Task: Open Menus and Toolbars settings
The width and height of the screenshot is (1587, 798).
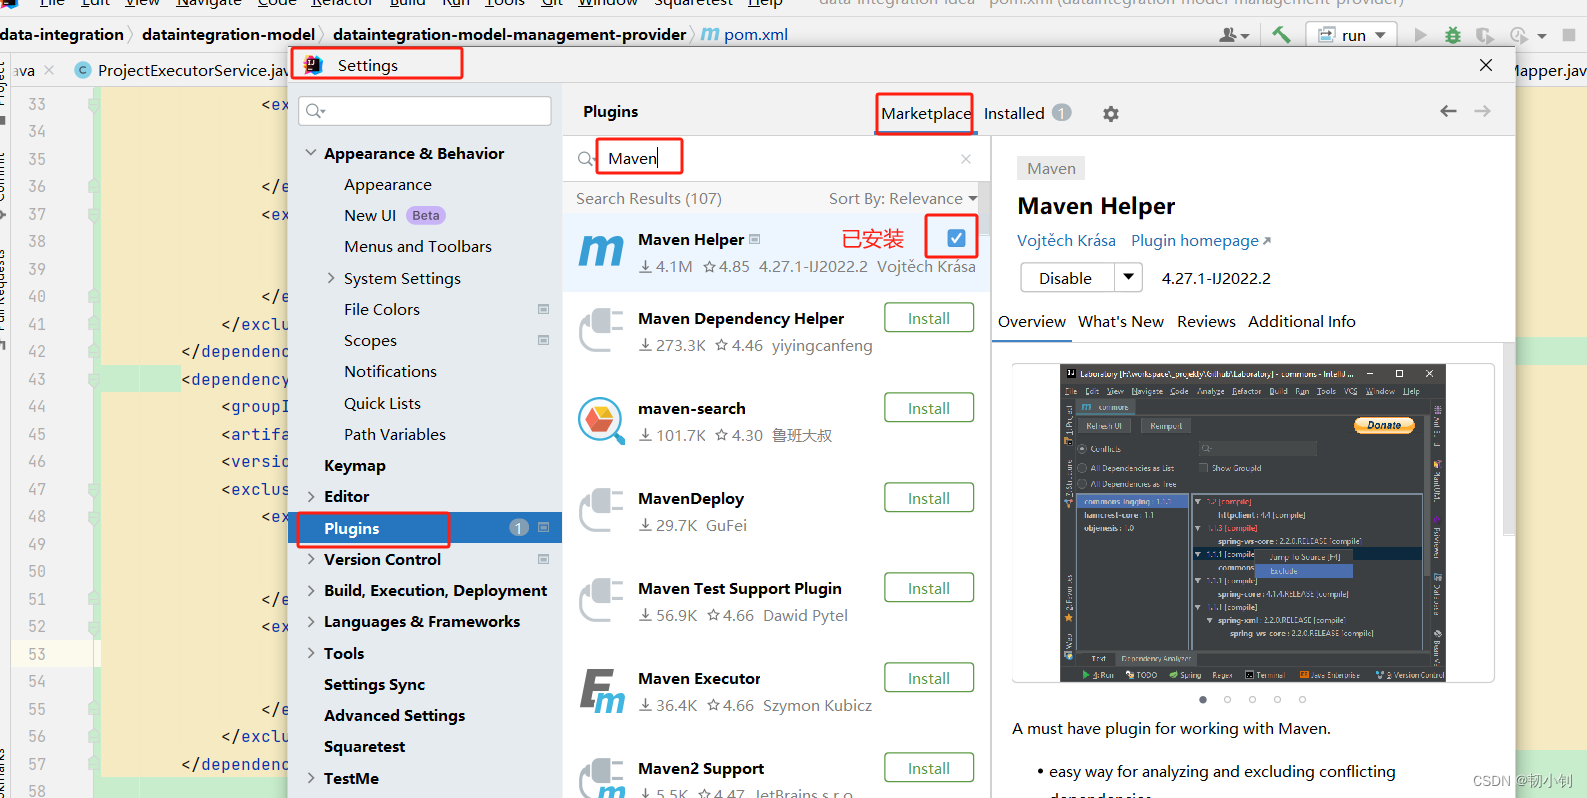Action: 418,246
